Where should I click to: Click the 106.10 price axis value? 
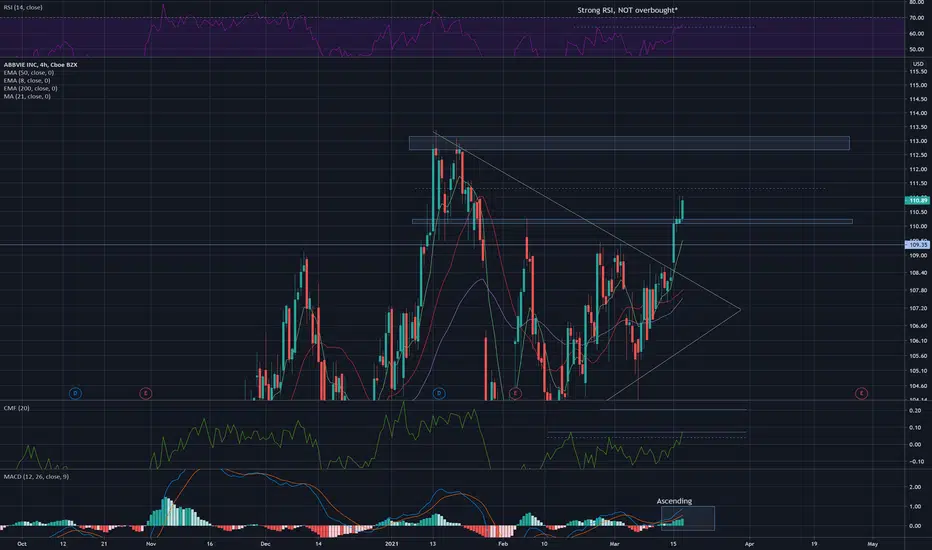tap(918, 341)
